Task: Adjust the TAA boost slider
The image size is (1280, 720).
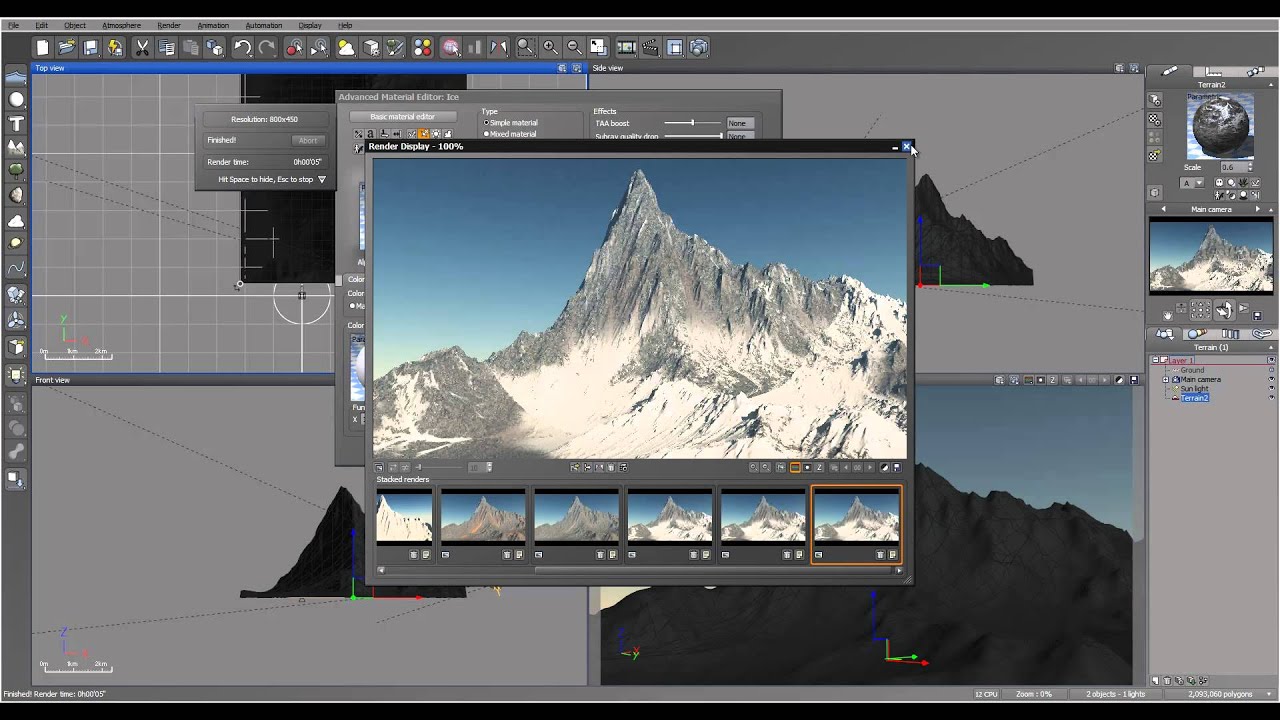Action: tap(692, 123)
